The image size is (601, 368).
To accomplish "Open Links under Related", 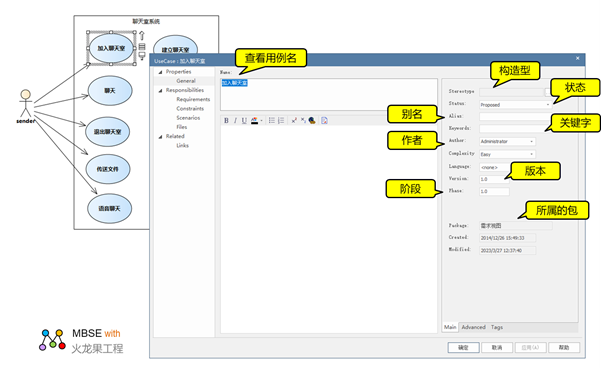I will 182,145.
